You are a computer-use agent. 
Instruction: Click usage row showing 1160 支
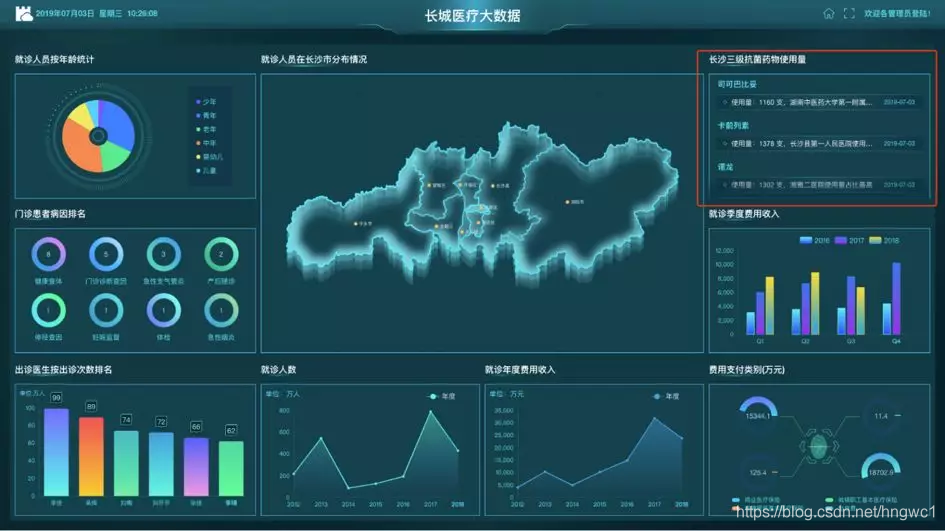pyautogui.click(x=819, y=102)
